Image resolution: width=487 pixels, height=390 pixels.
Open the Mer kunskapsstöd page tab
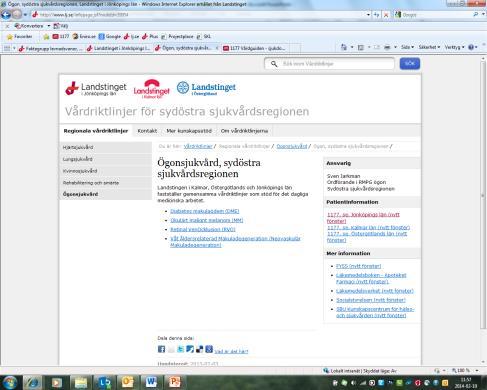point(189,131)
